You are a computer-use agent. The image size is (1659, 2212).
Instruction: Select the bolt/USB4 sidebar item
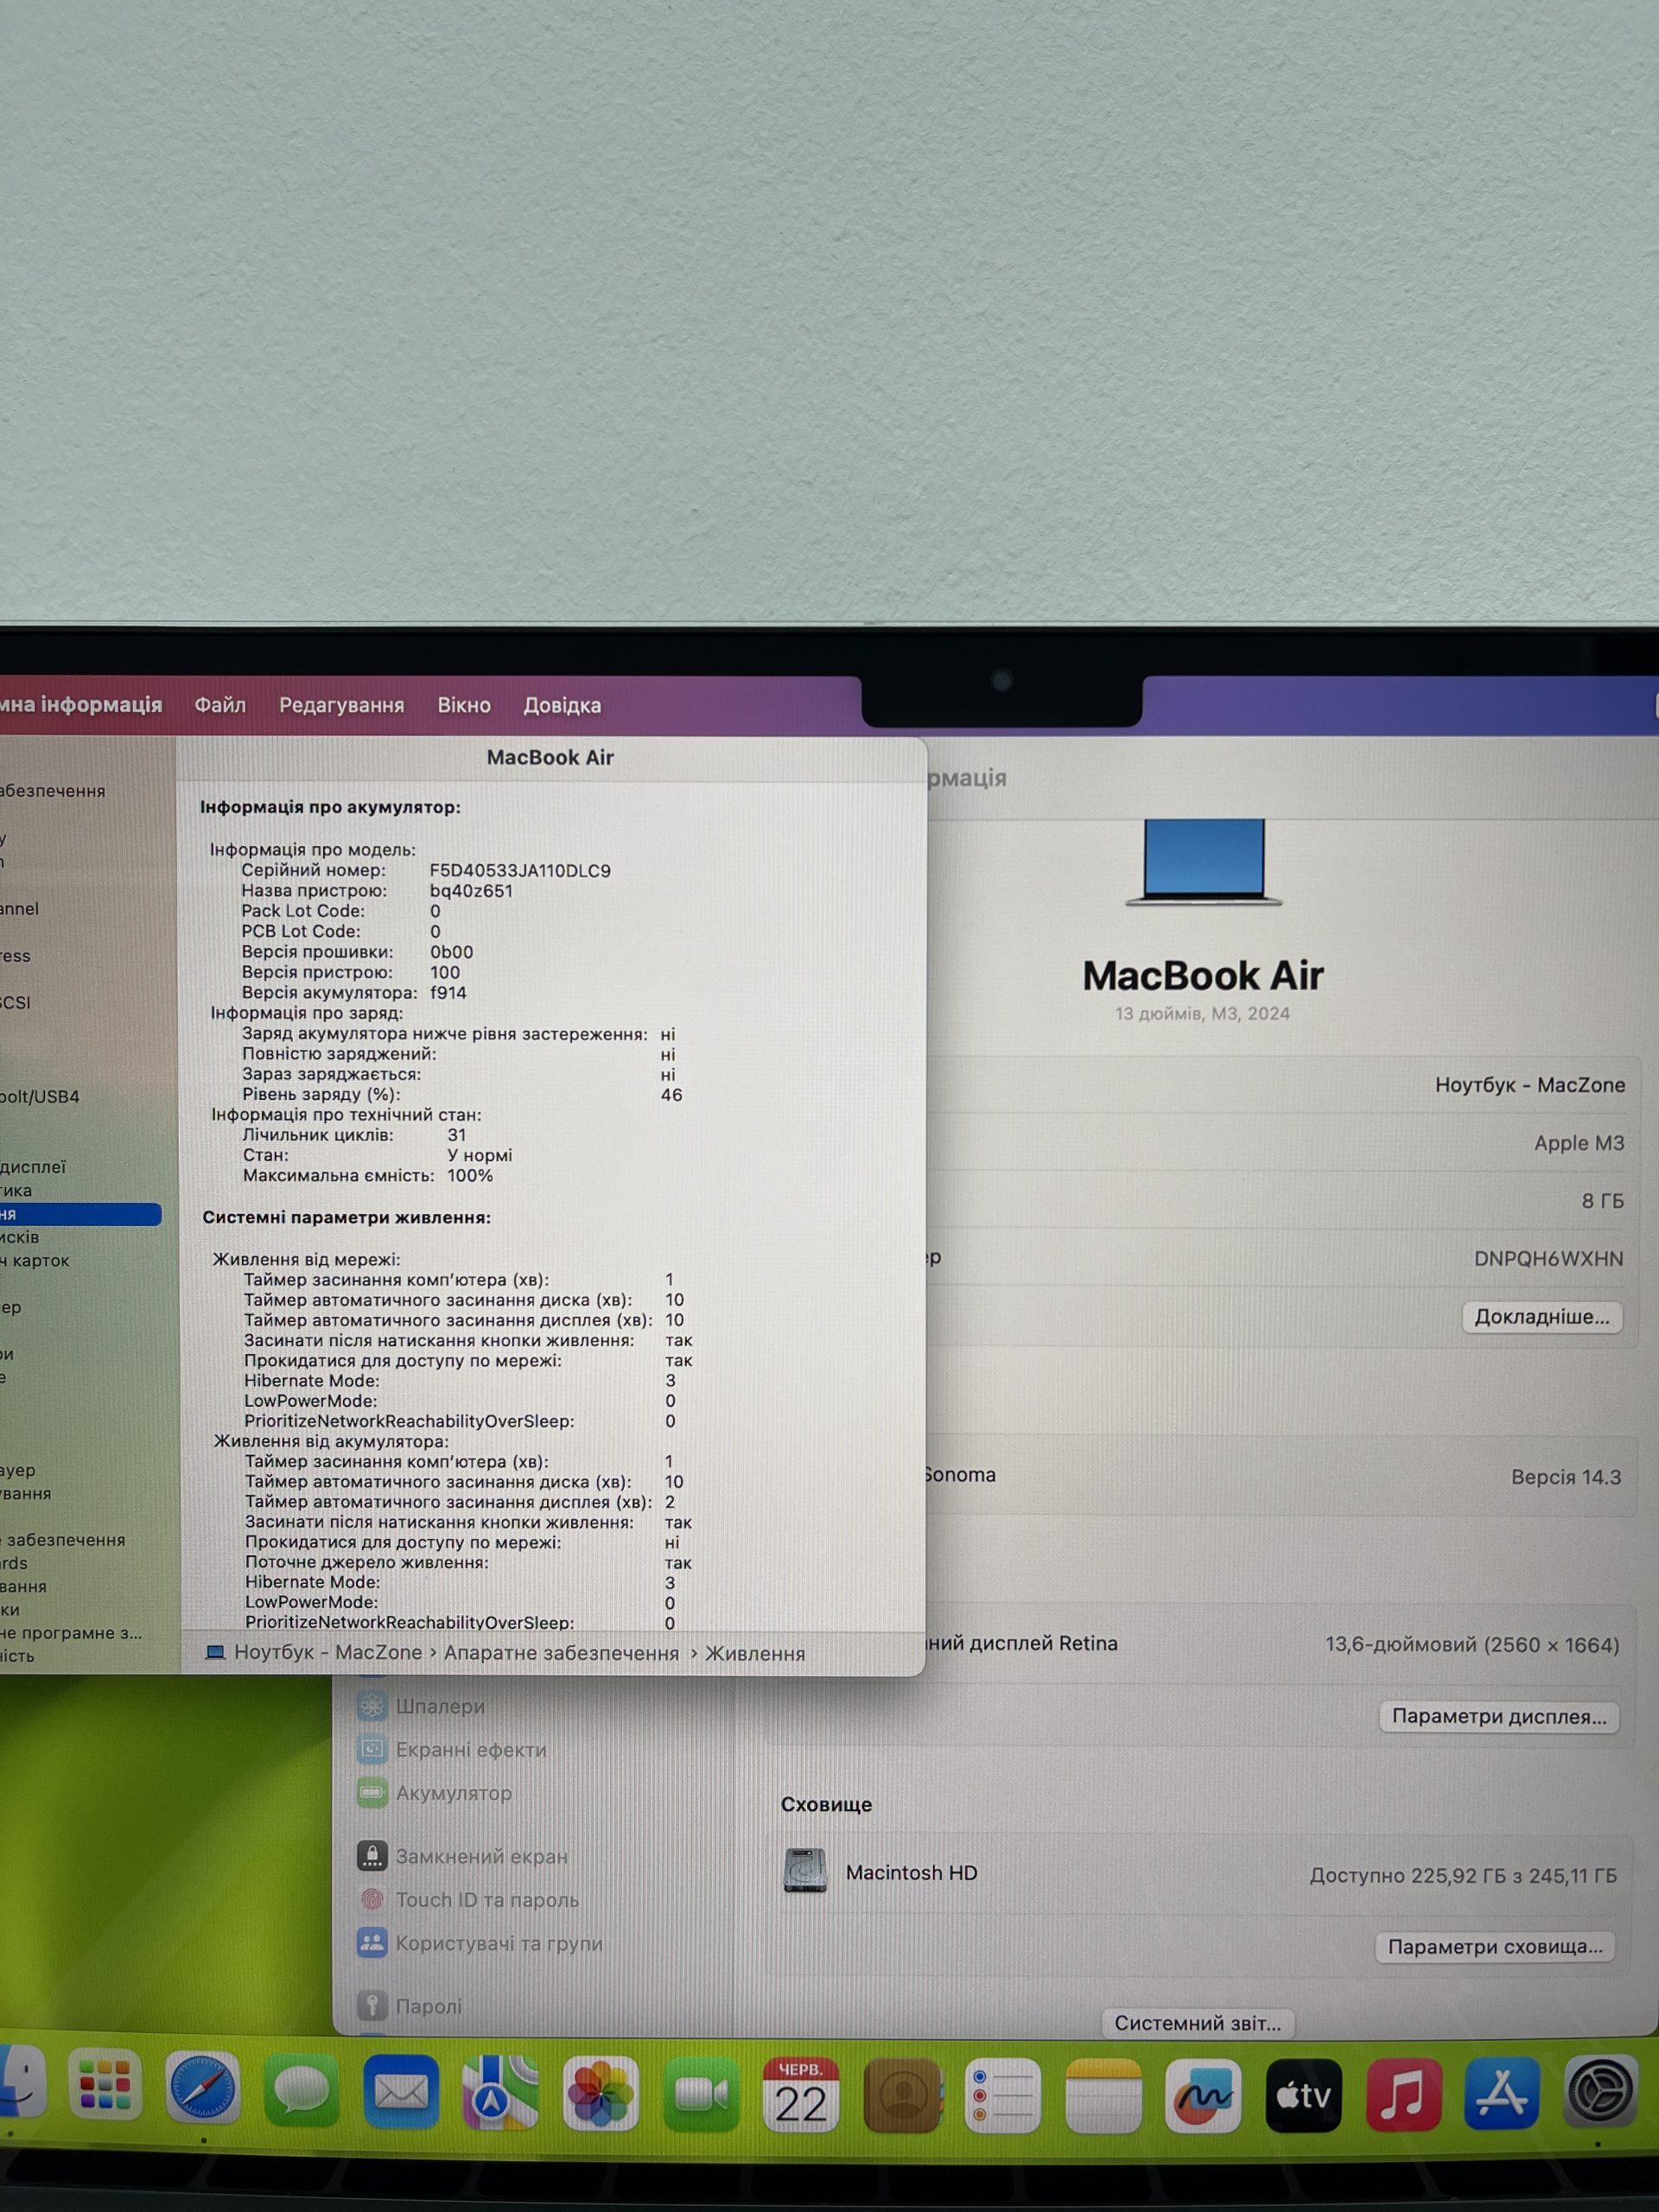(x=40, y=1096)
